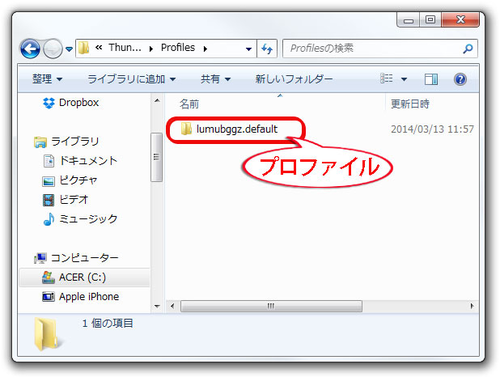Click the コンピューター monitor icon
500x377 pixels.
40,258
